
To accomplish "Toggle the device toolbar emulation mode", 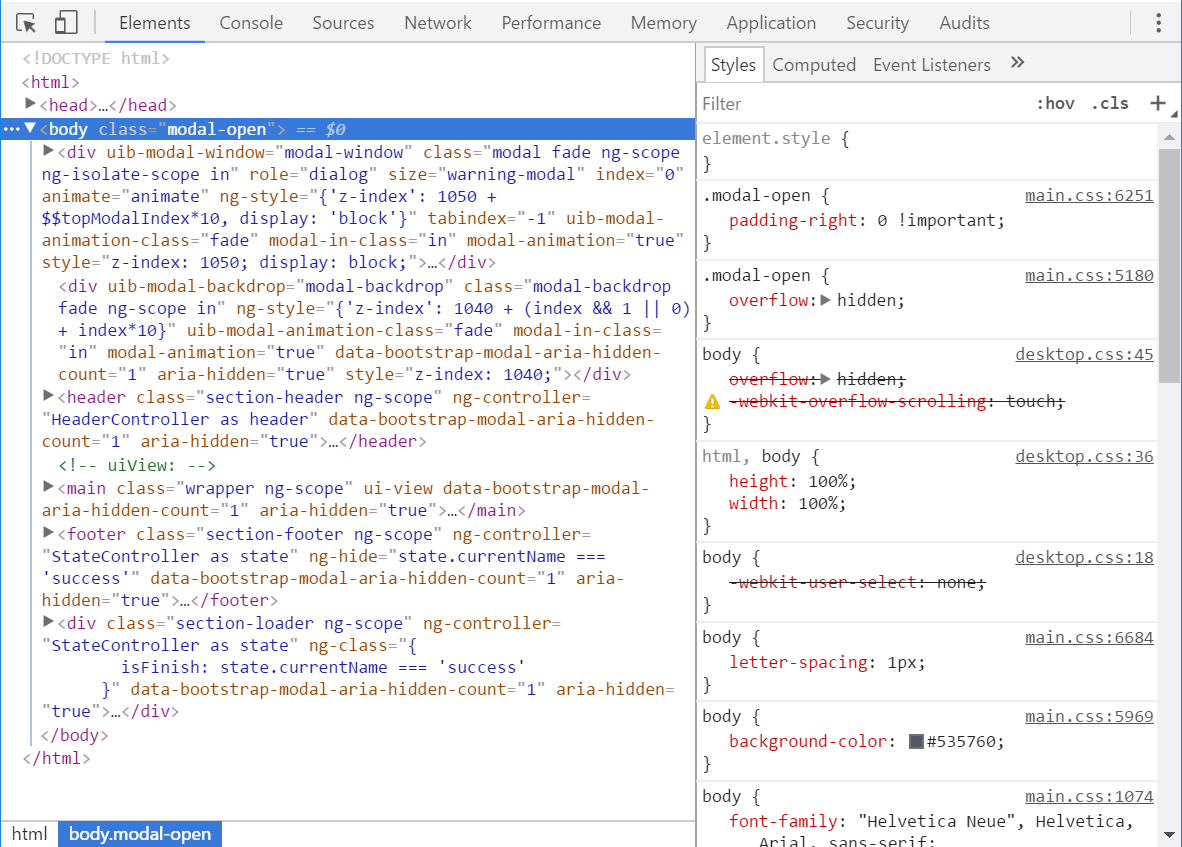I will point(67,22).
